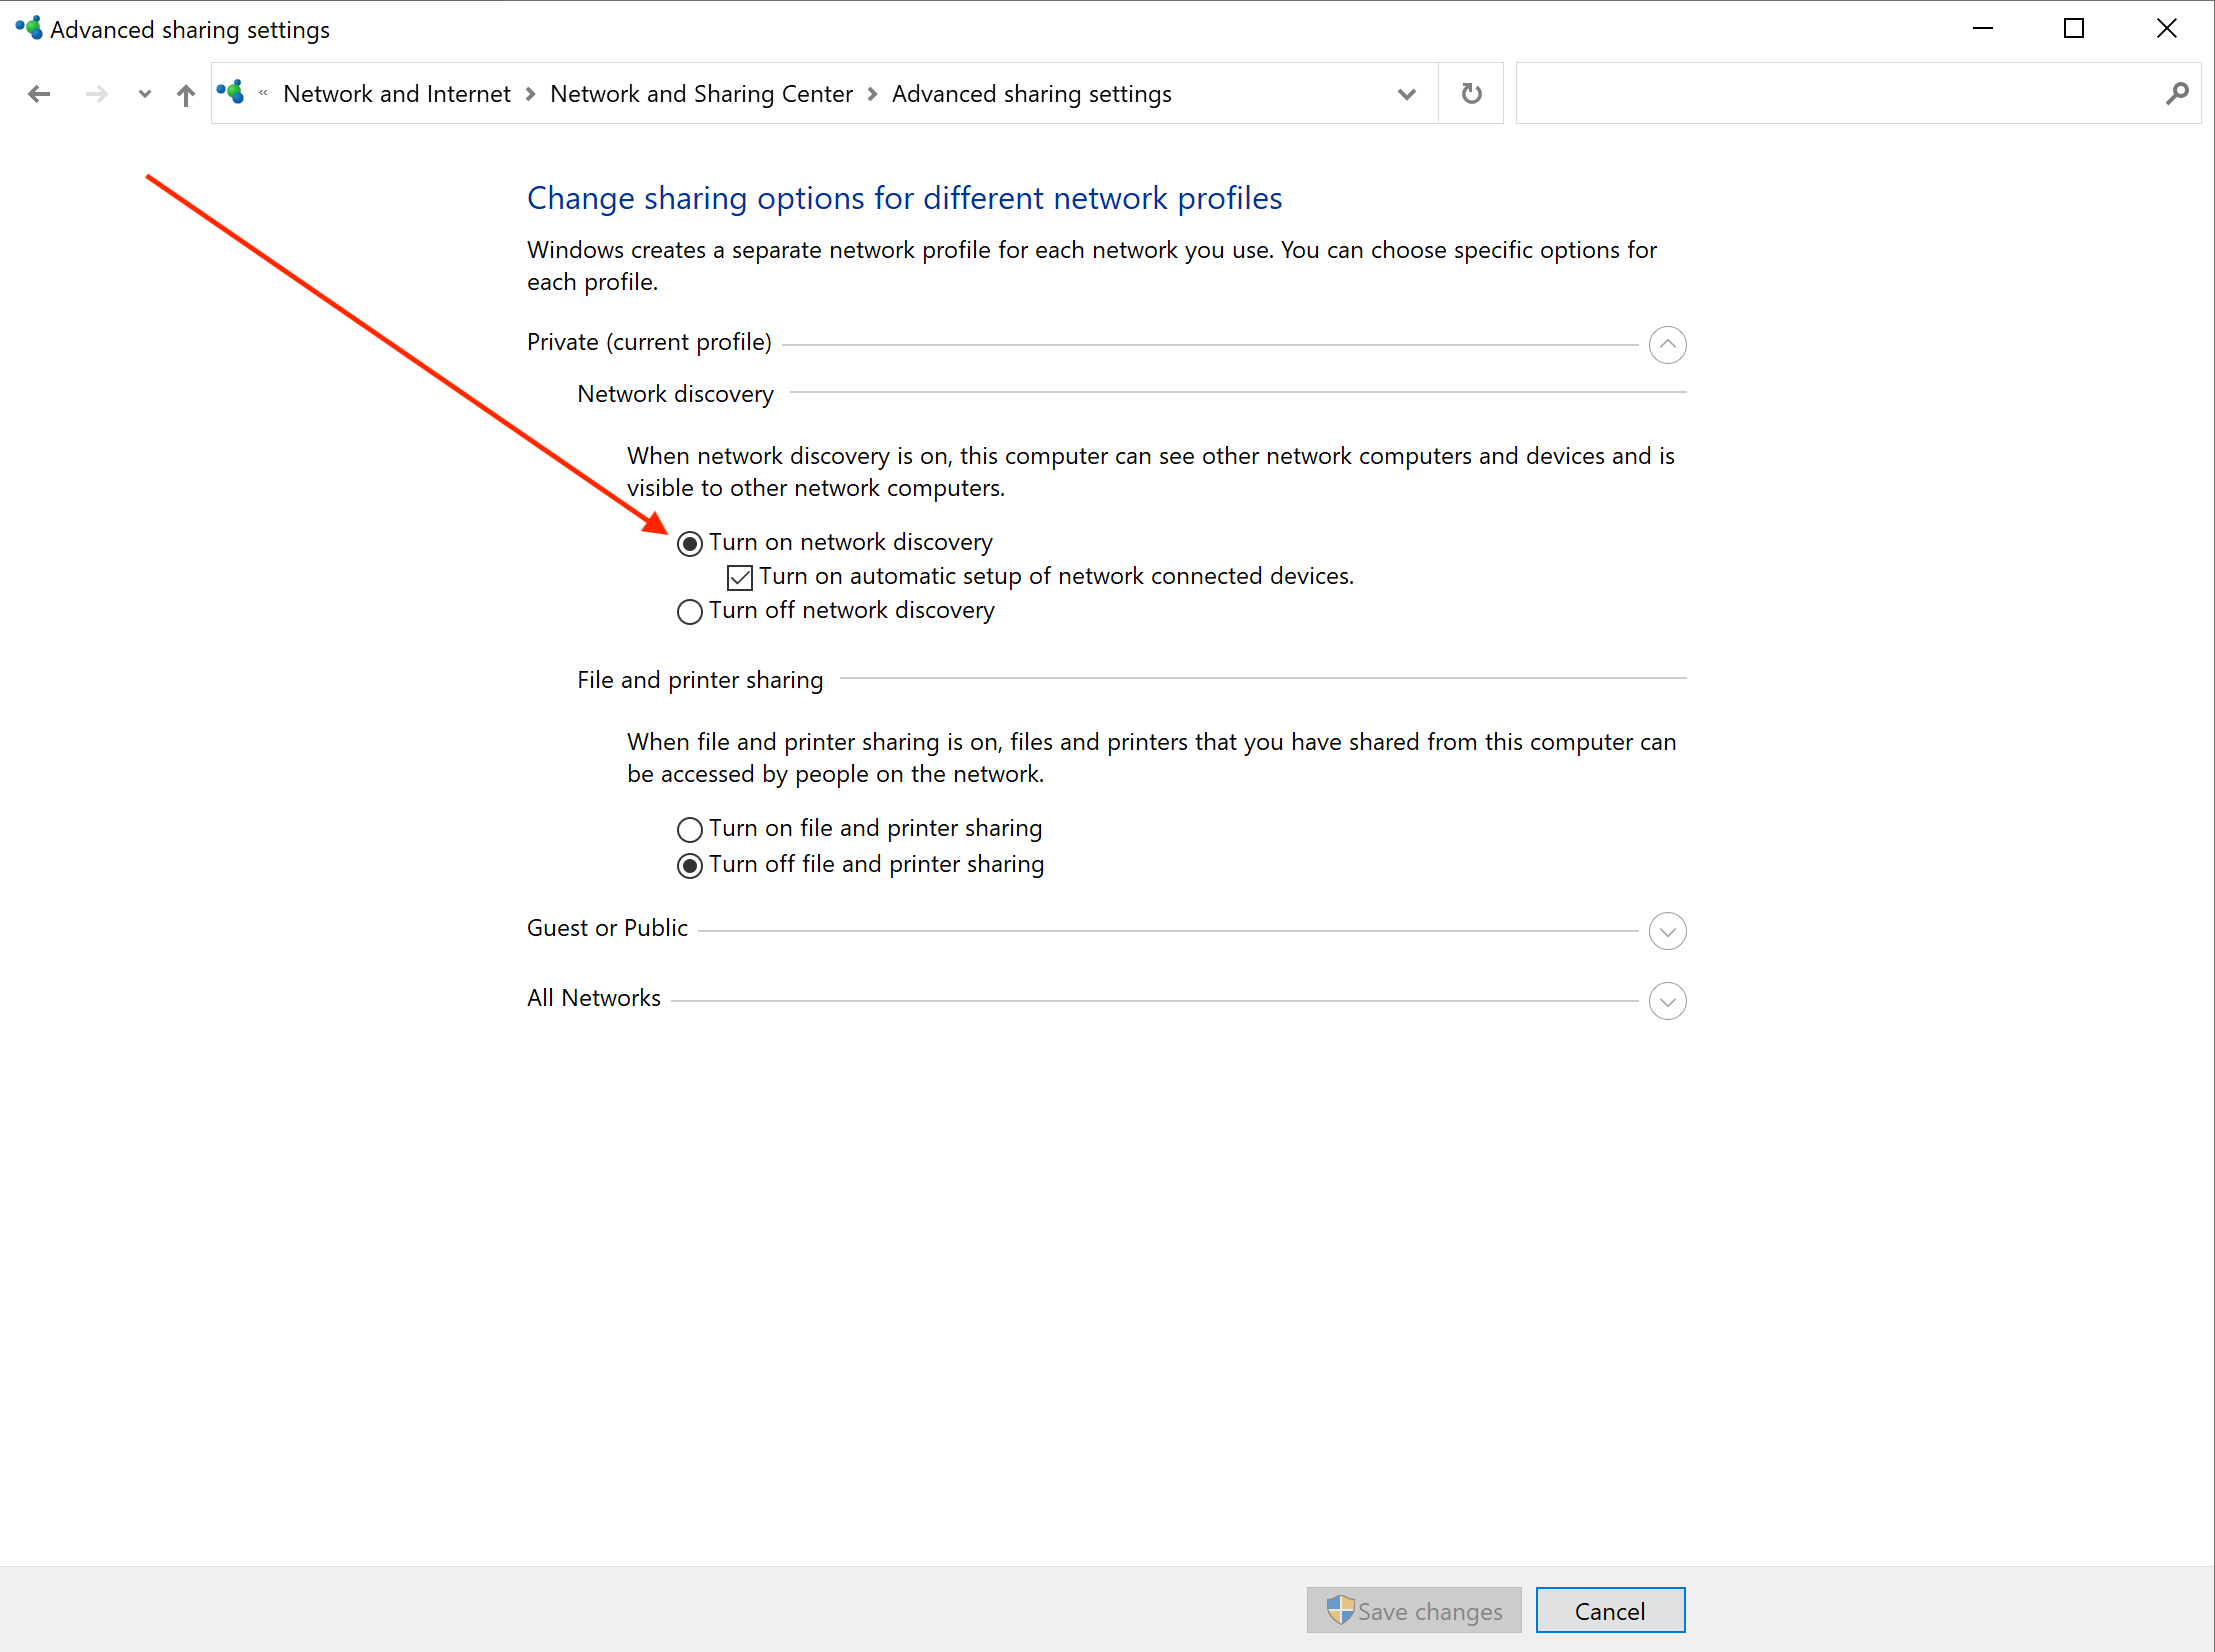Uncheck automatic setup of network connected devices
The height and width of the screenshot is (1652, 2215).
tap(740, 577)
